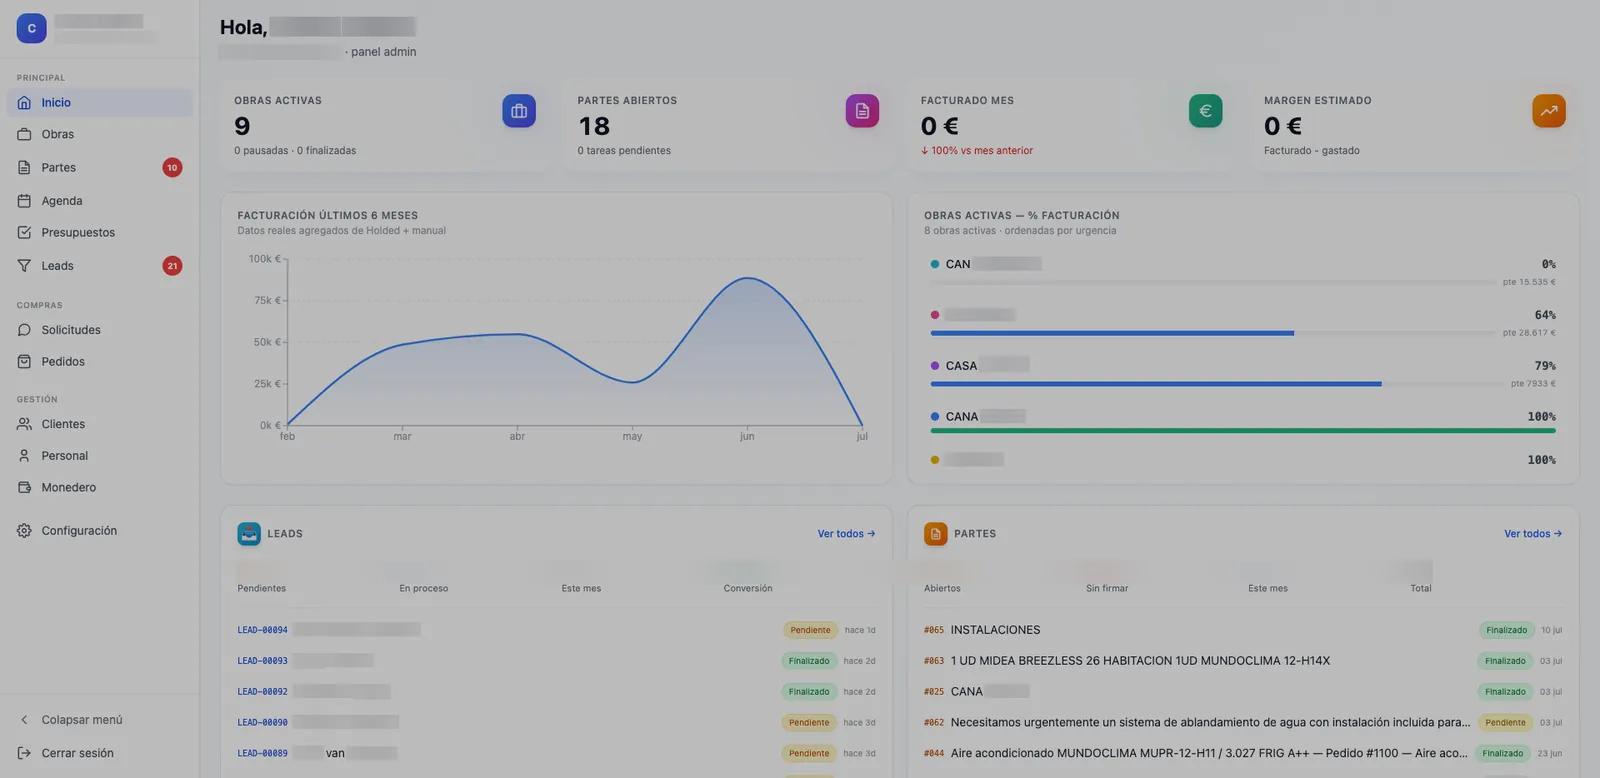The image size is (1600, 778).
Task: Click the Pendientes stat in Leads panel
Action: (x=262, y=578)
